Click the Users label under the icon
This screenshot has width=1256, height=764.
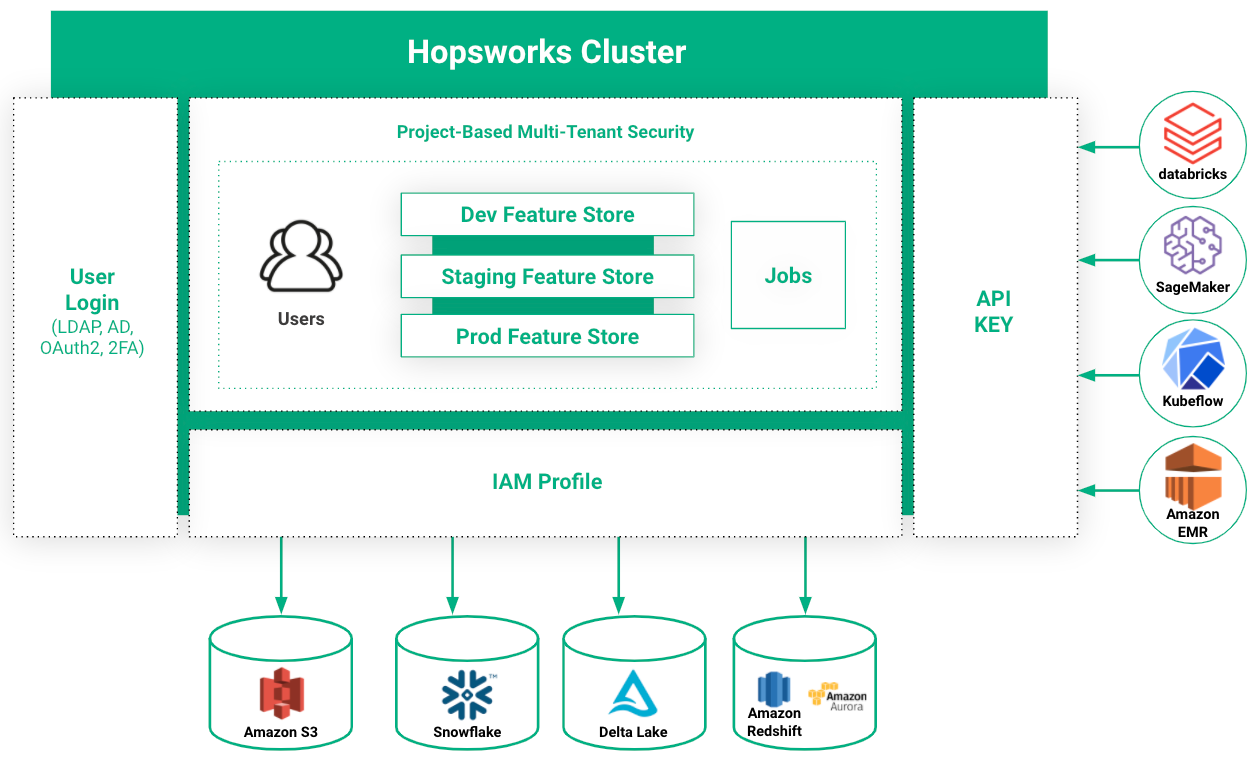pyautogui.click(x=301, y=319)
